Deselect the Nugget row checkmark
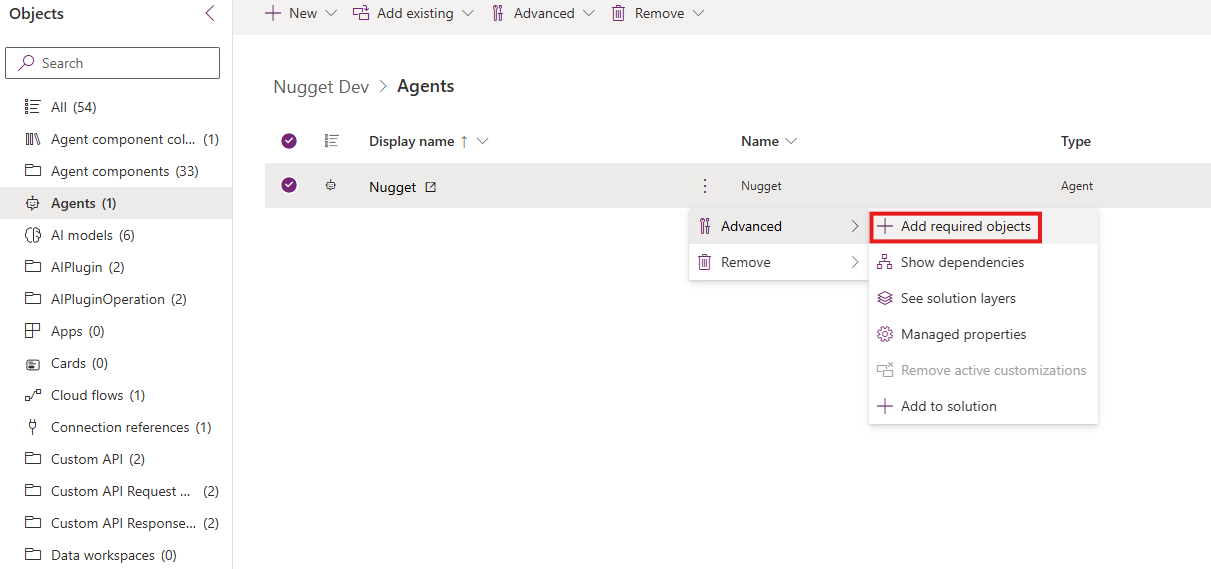Image resolution: width=1211 pixels, height=569 pixels. 289,185
